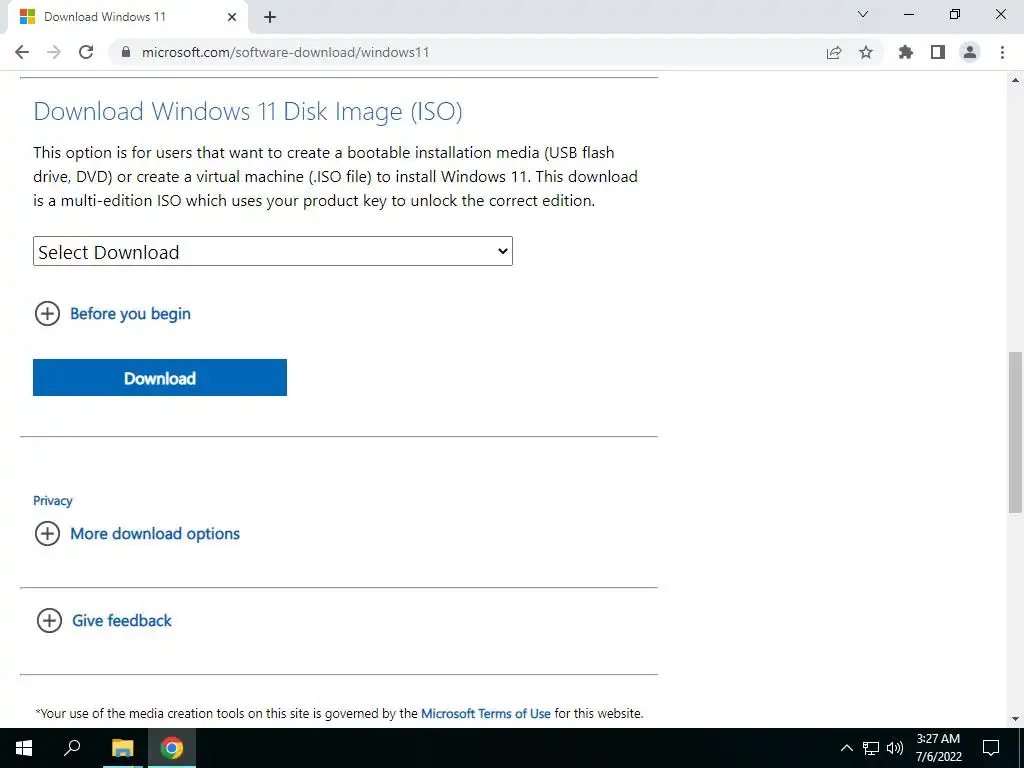The image size is (1024, 768).
Task: Reload the page with the refresh icon
Action: pyautogui.click(x=86, y=52)
